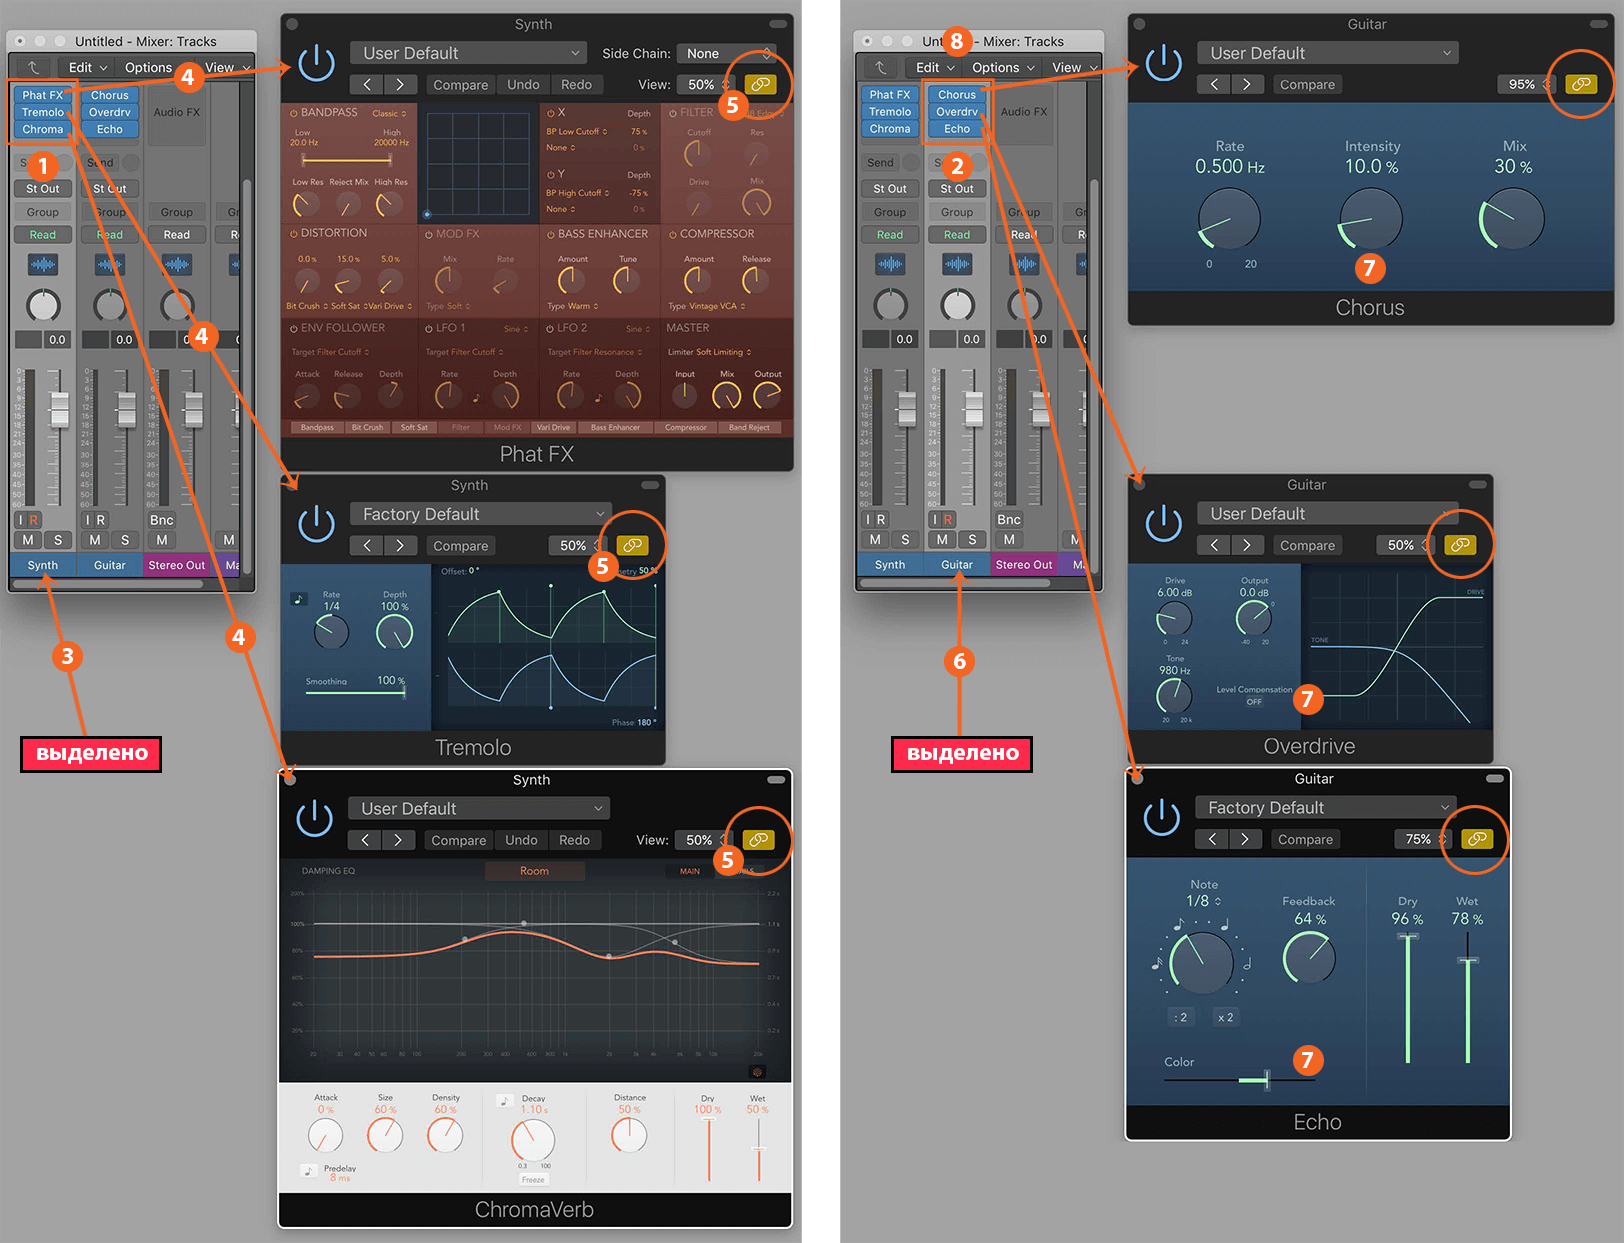
Task: Toggle the Tremolo plugin power button
Action: tap(316, 524)
